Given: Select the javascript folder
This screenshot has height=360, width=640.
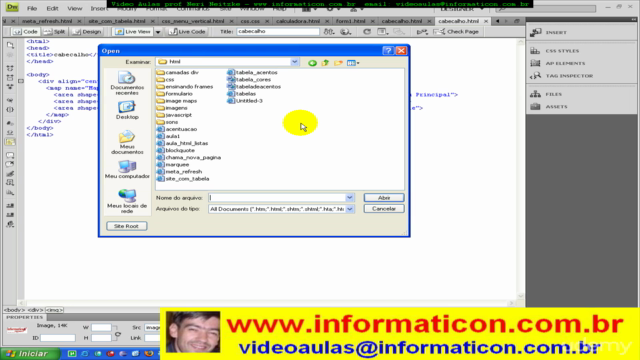Looking at the screenshot, I should pos(175,115).
